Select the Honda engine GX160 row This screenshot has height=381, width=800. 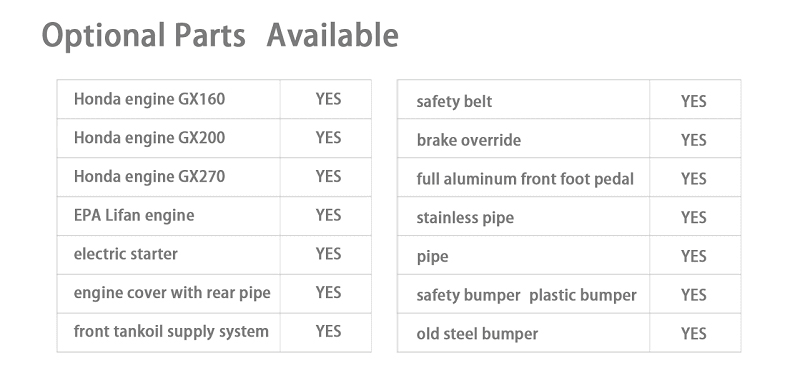[x=214, y=99]
